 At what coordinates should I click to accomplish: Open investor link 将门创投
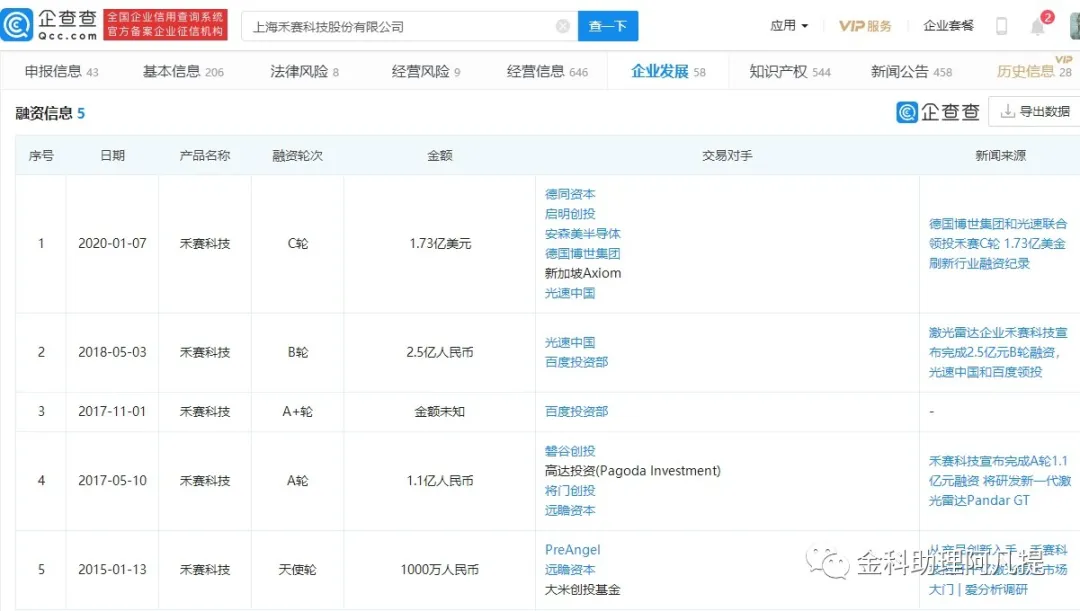pyautogui.click(x=570, y=490)
